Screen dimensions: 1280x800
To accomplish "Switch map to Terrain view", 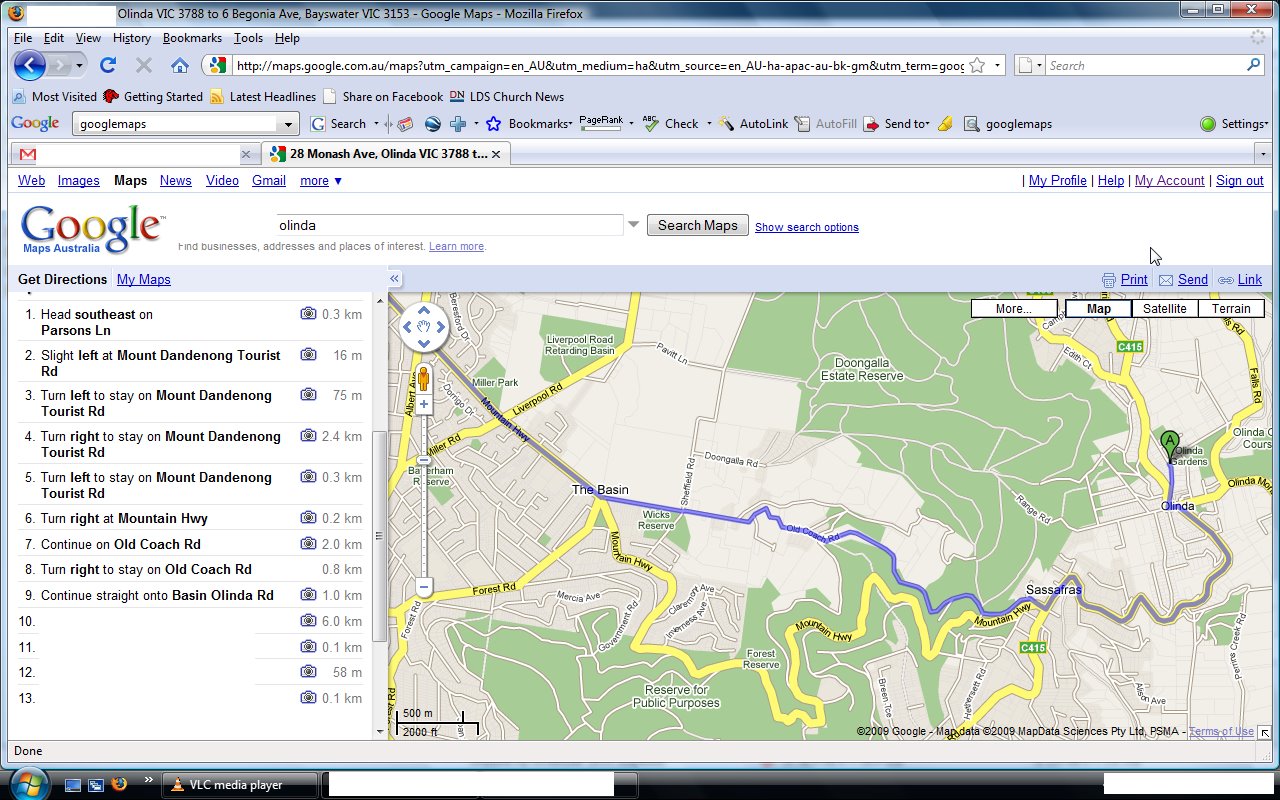I will tap(1231, 309).
